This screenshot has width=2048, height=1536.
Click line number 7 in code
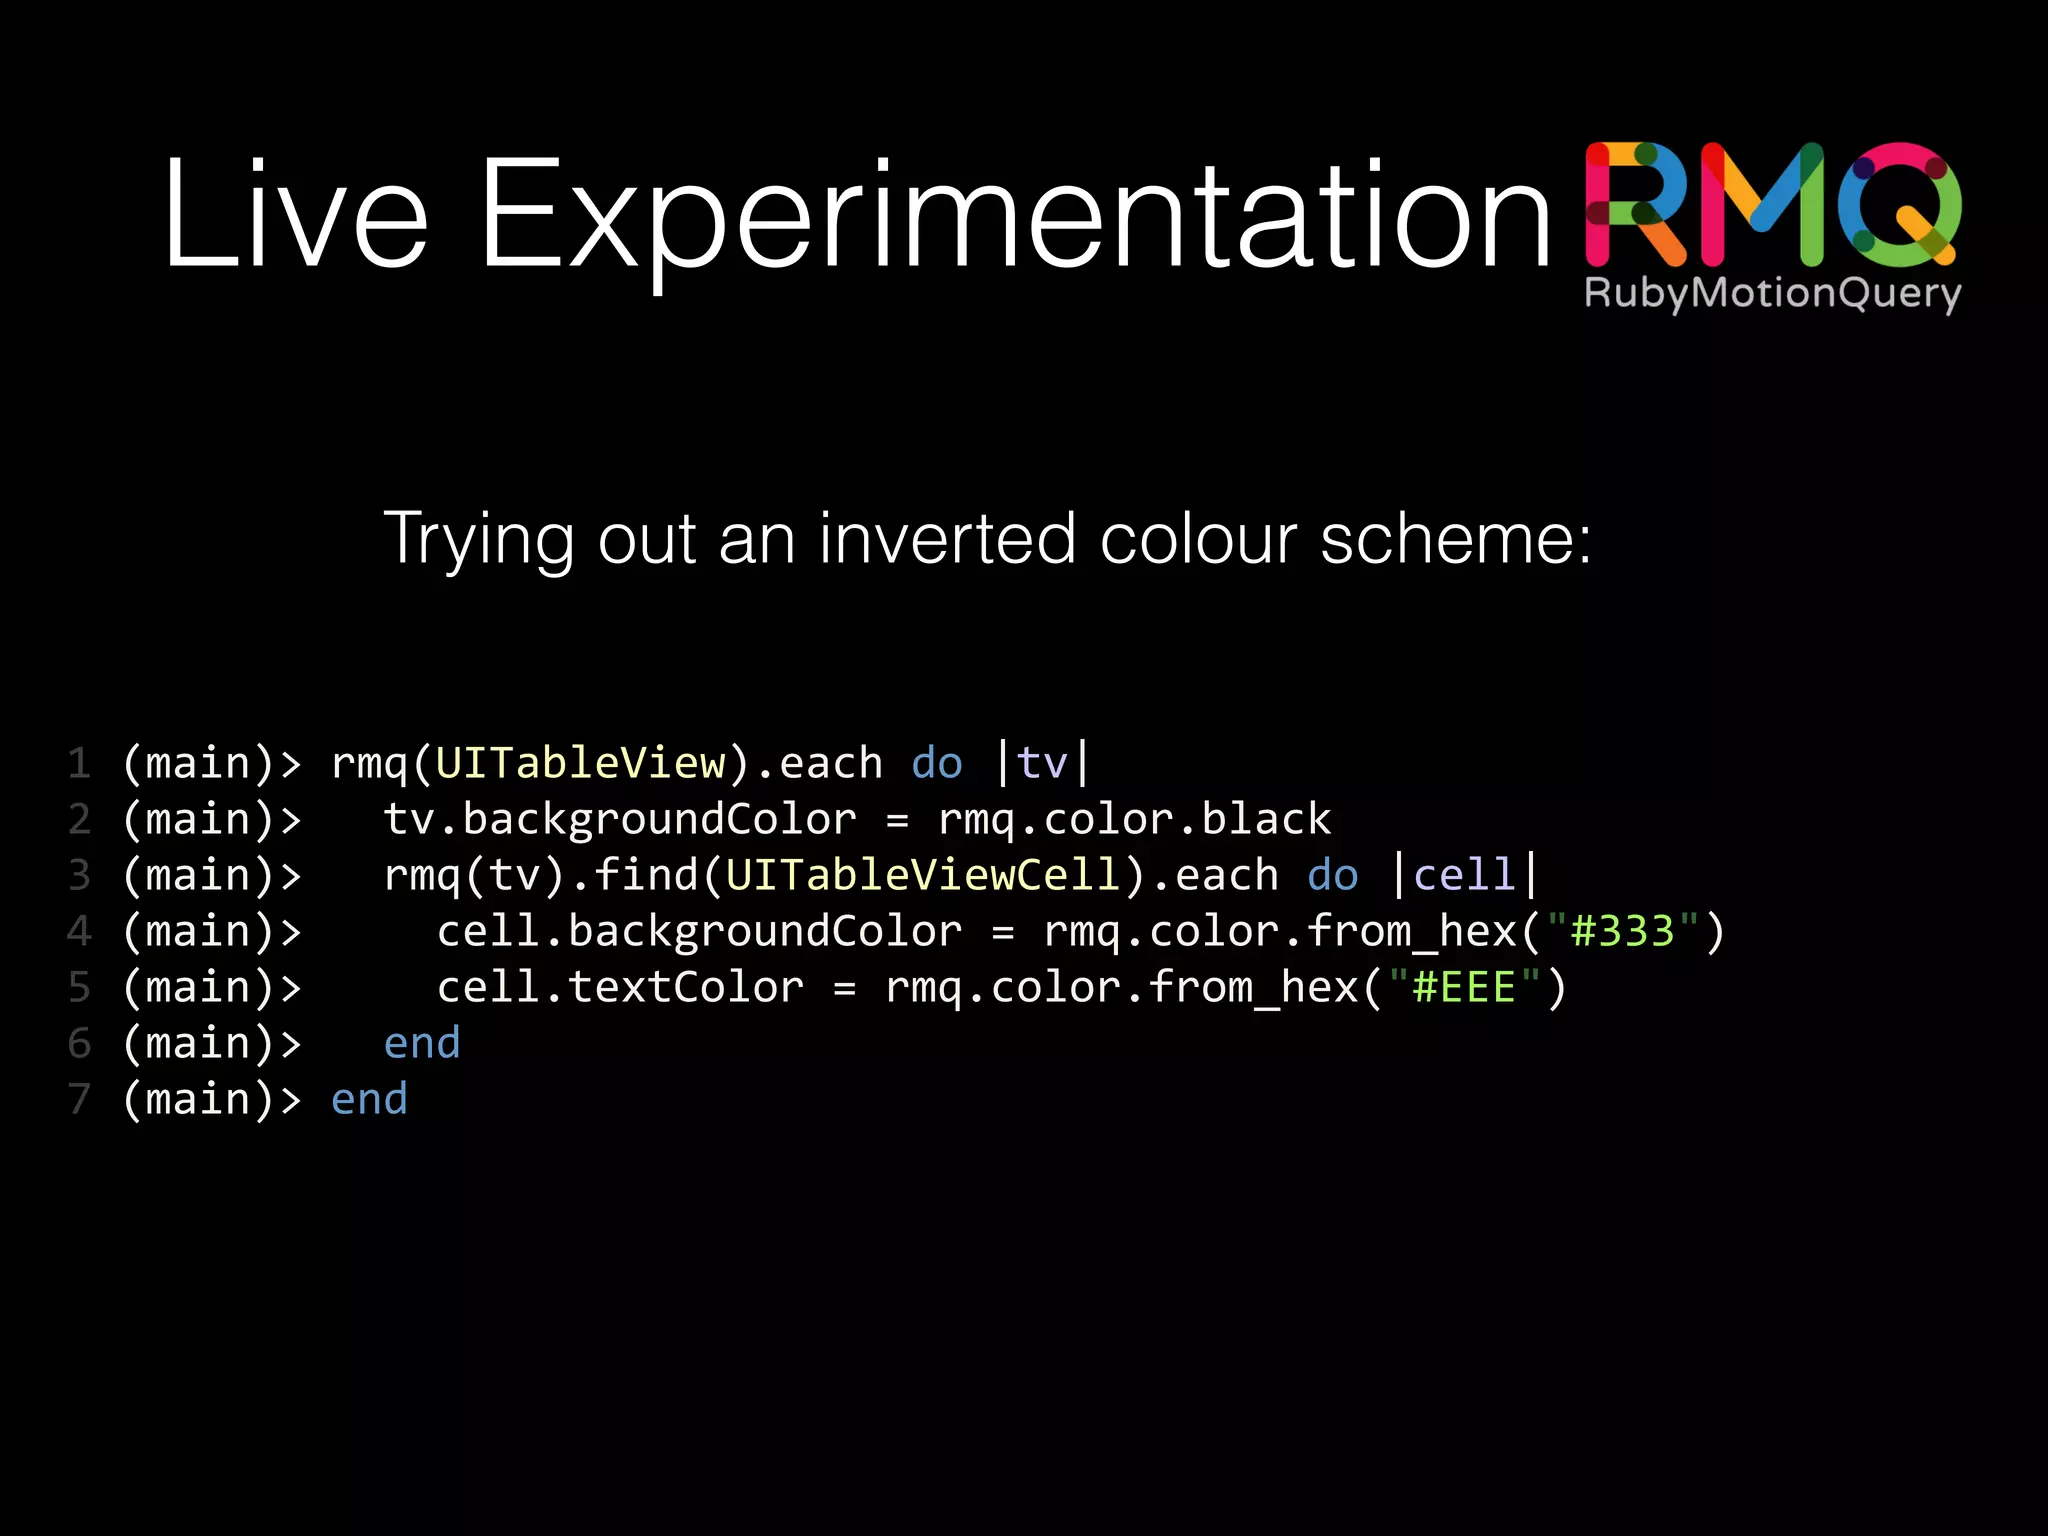click(x=79, y=1100)
